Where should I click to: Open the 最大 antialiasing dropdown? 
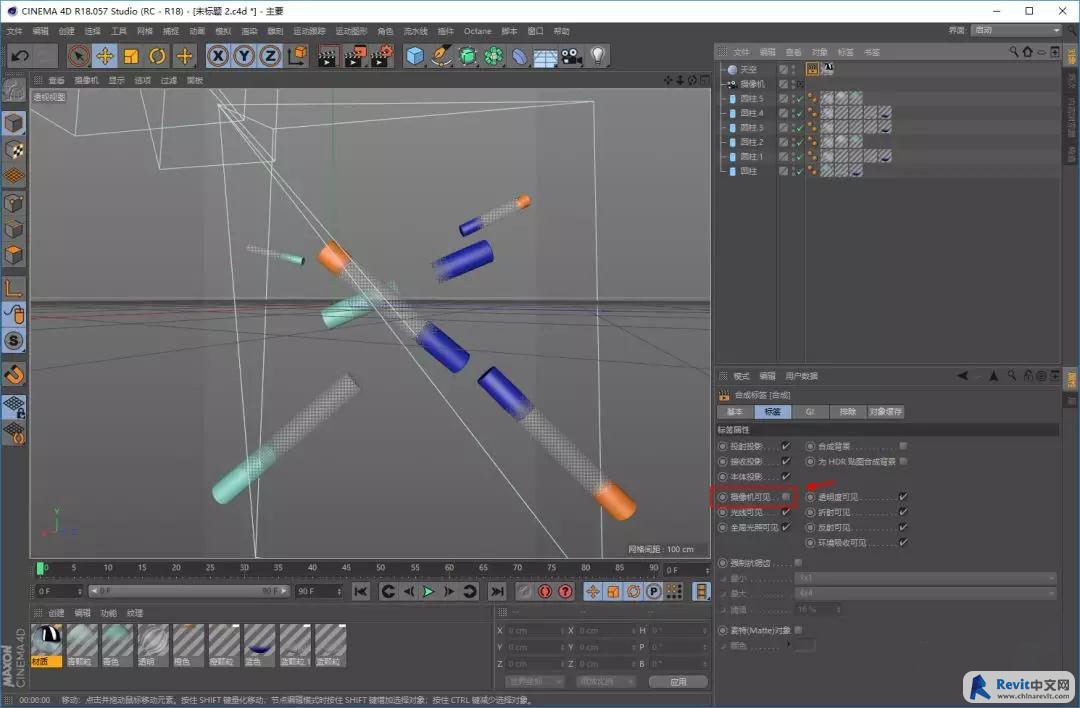click(925, 593)
